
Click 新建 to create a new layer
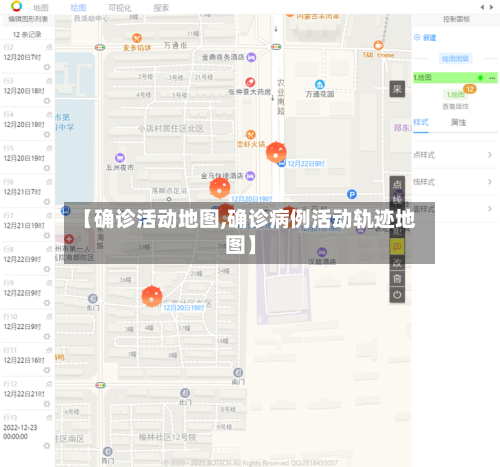pos(425,38)
